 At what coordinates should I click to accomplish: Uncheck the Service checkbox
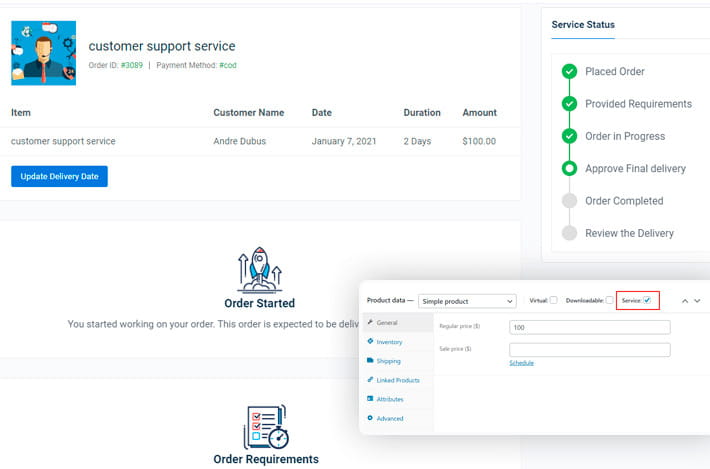(x=647, y=300)
